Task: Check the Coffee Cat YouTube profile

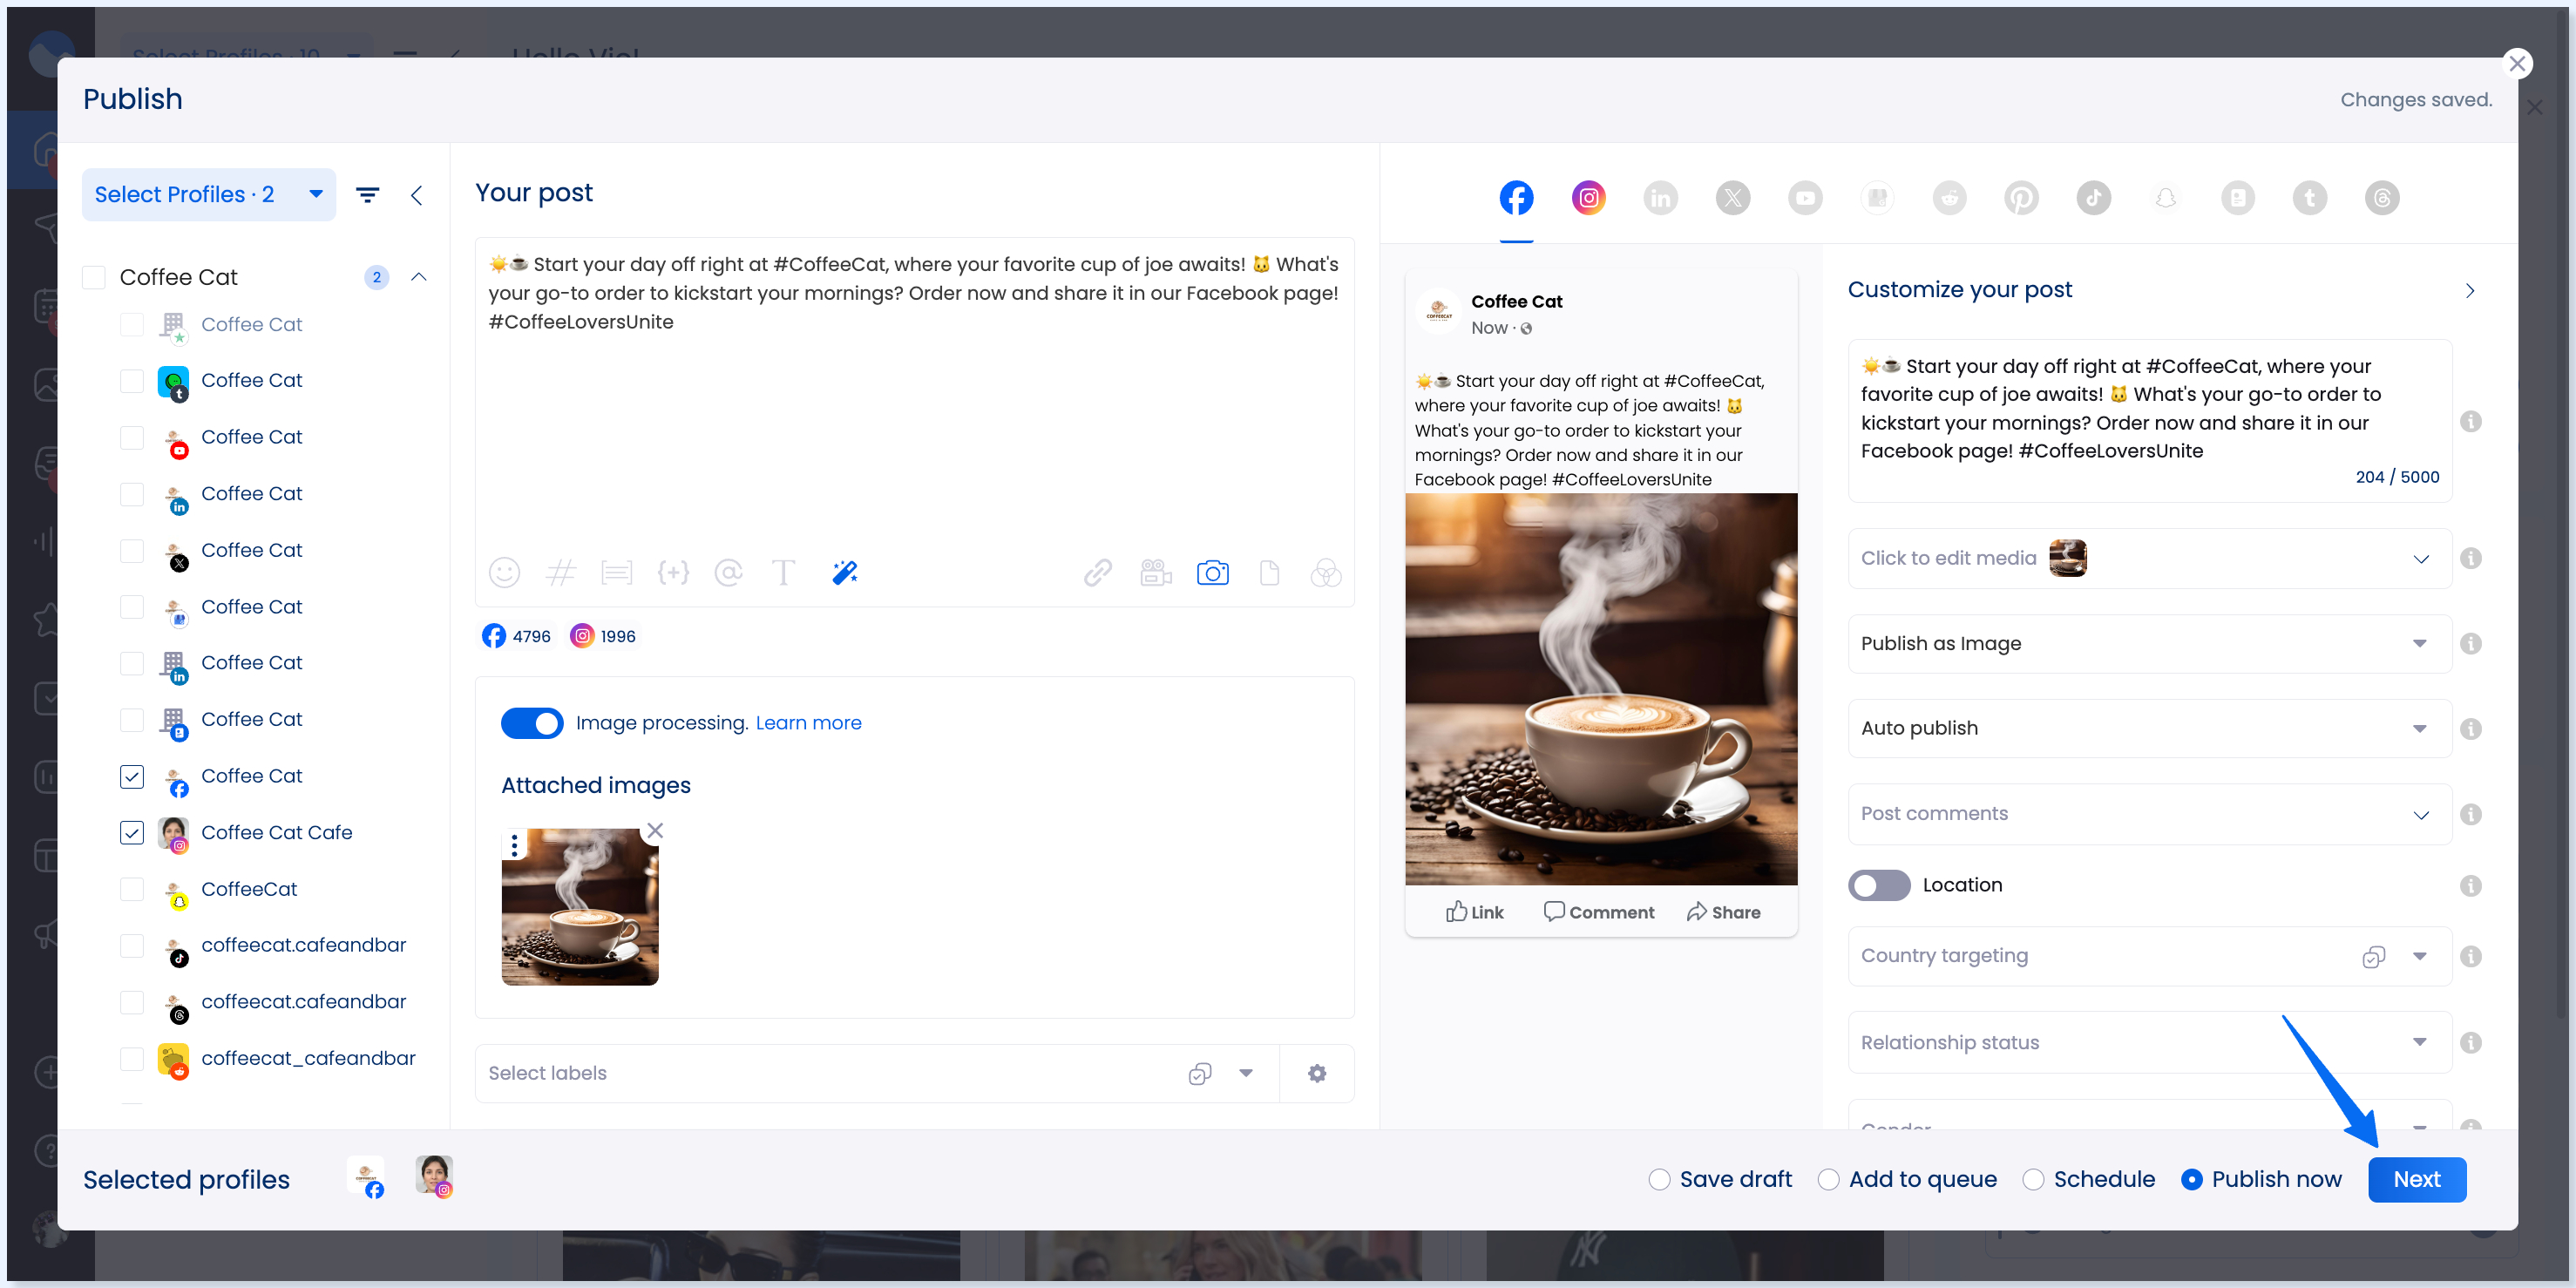Action: (132, 438)
